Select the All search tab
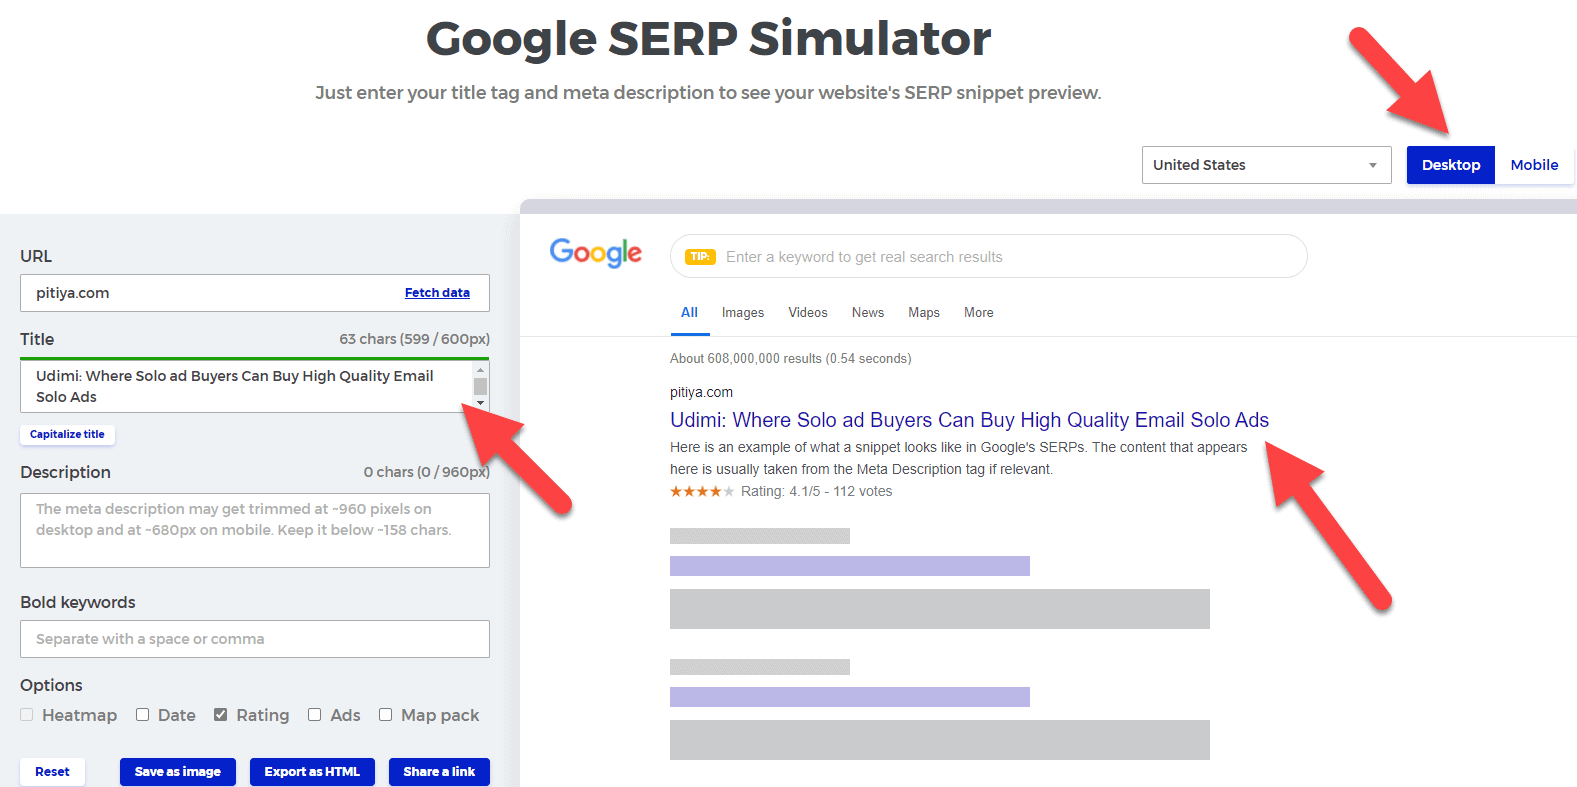1577x787 pixels. [x=689, y=313]
